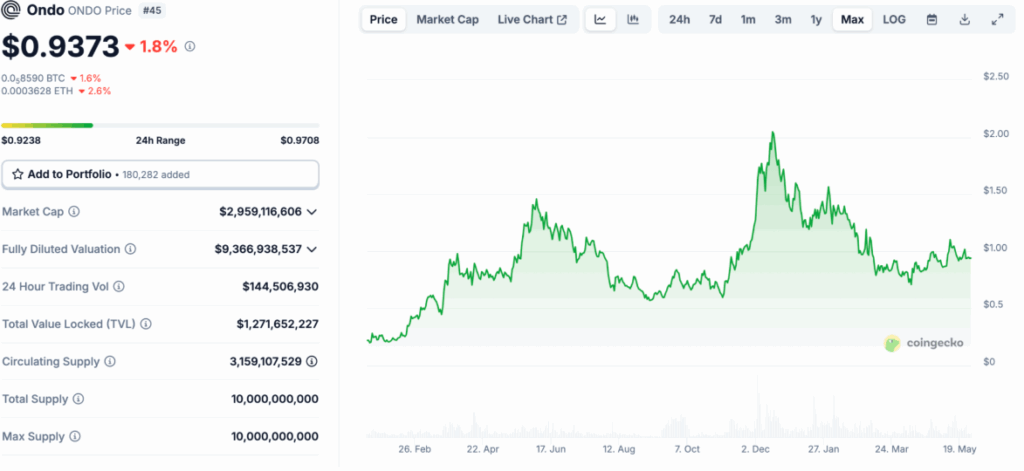
Task: Click the 24h range progress bar
Action: click(160, 125)
